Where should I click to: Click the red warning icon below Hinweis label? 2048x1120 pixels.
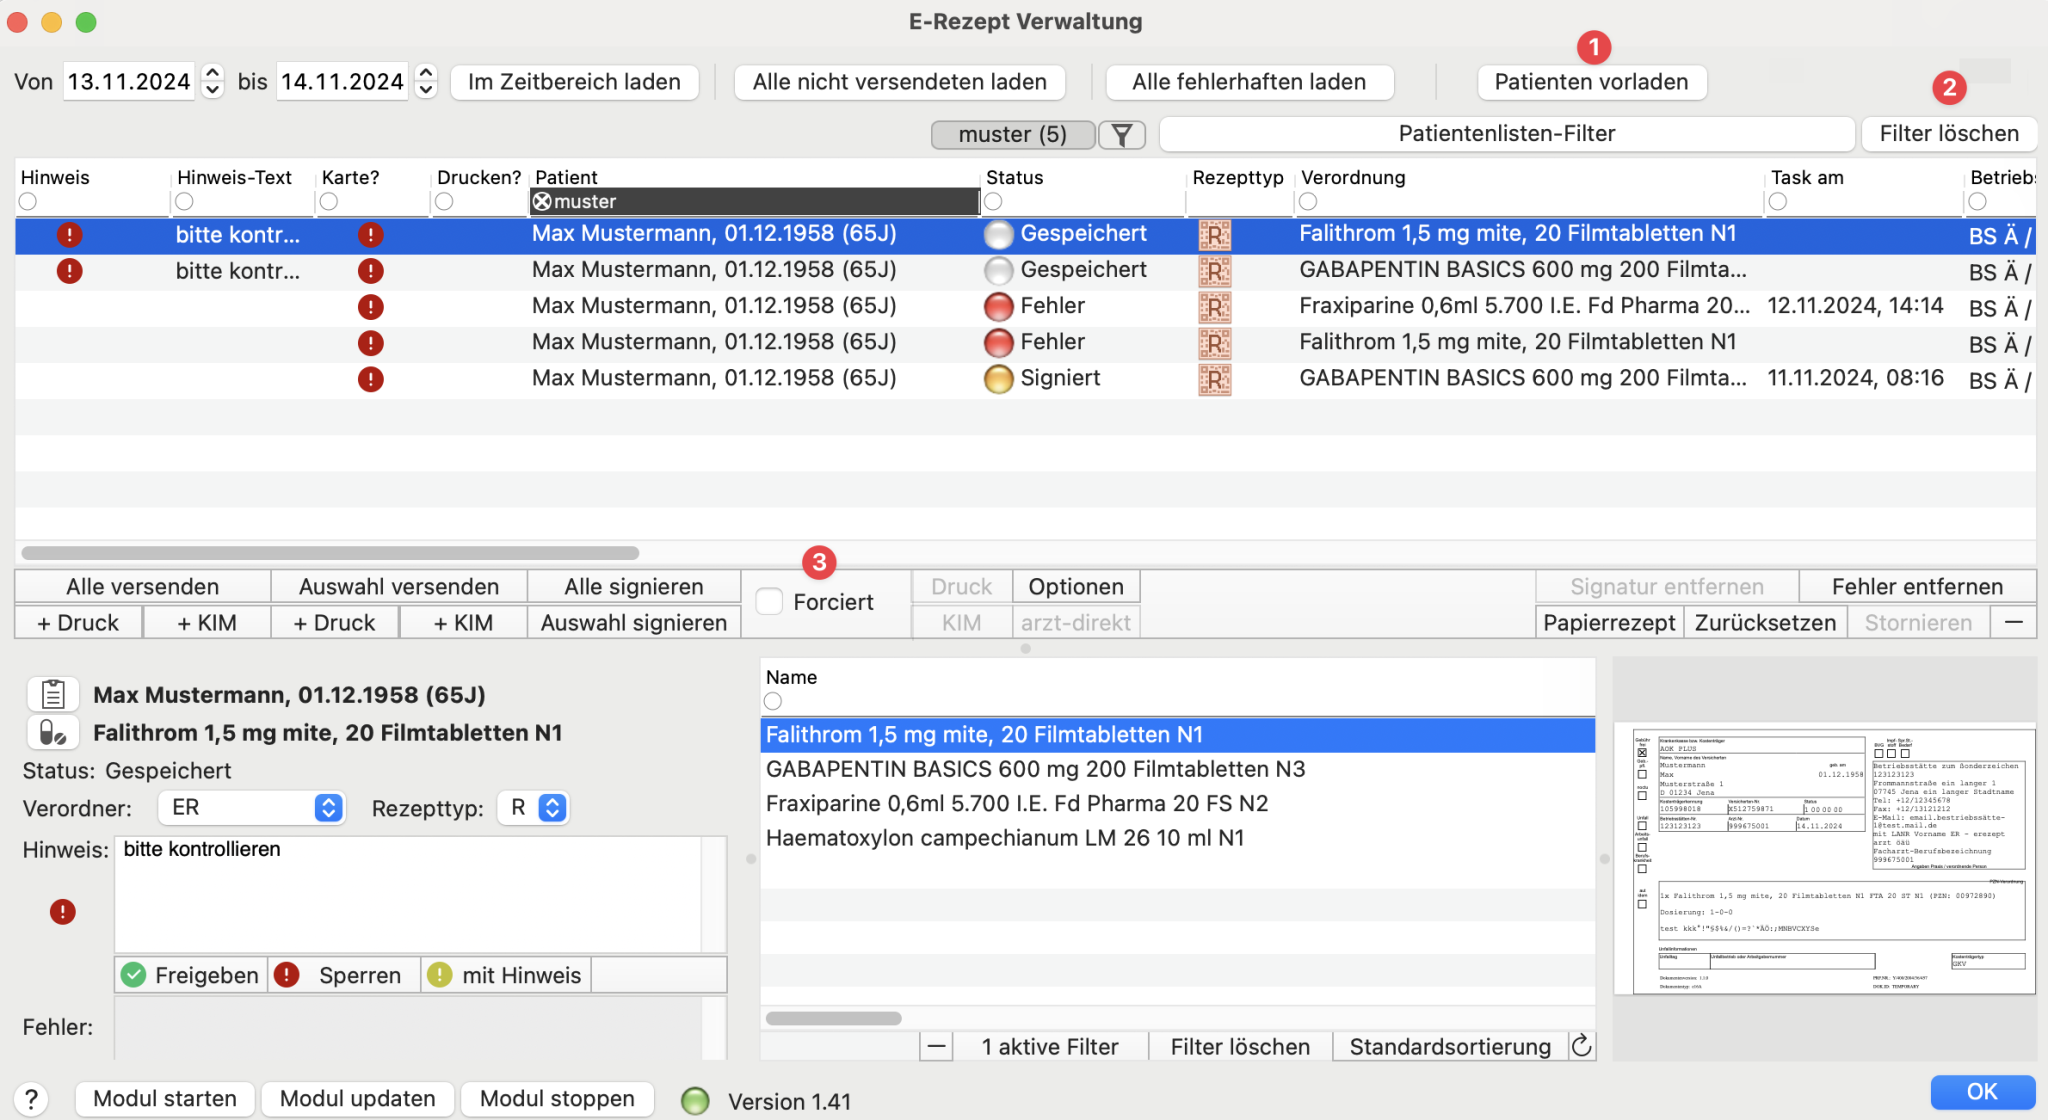click(x=63, y=911)
